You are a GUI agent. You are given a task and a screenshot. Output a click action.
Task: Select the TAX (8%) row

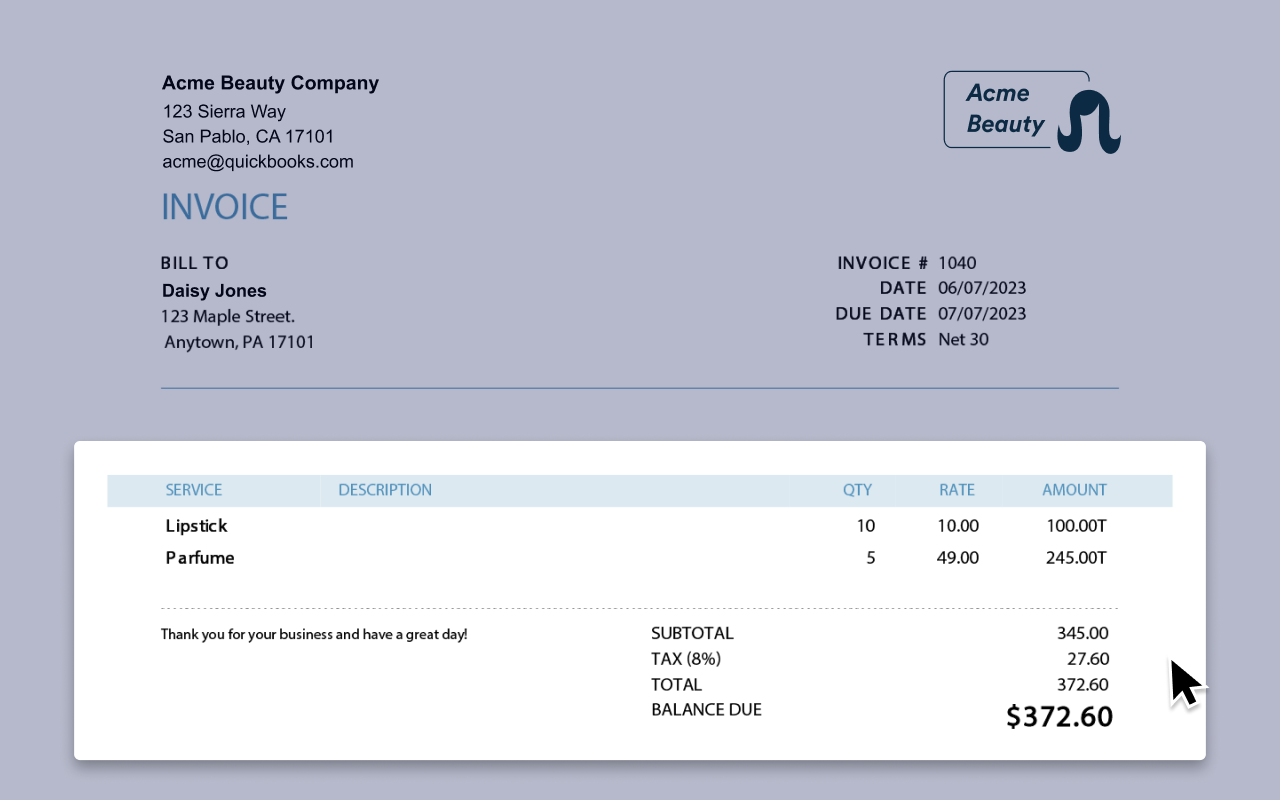[686, 659]
